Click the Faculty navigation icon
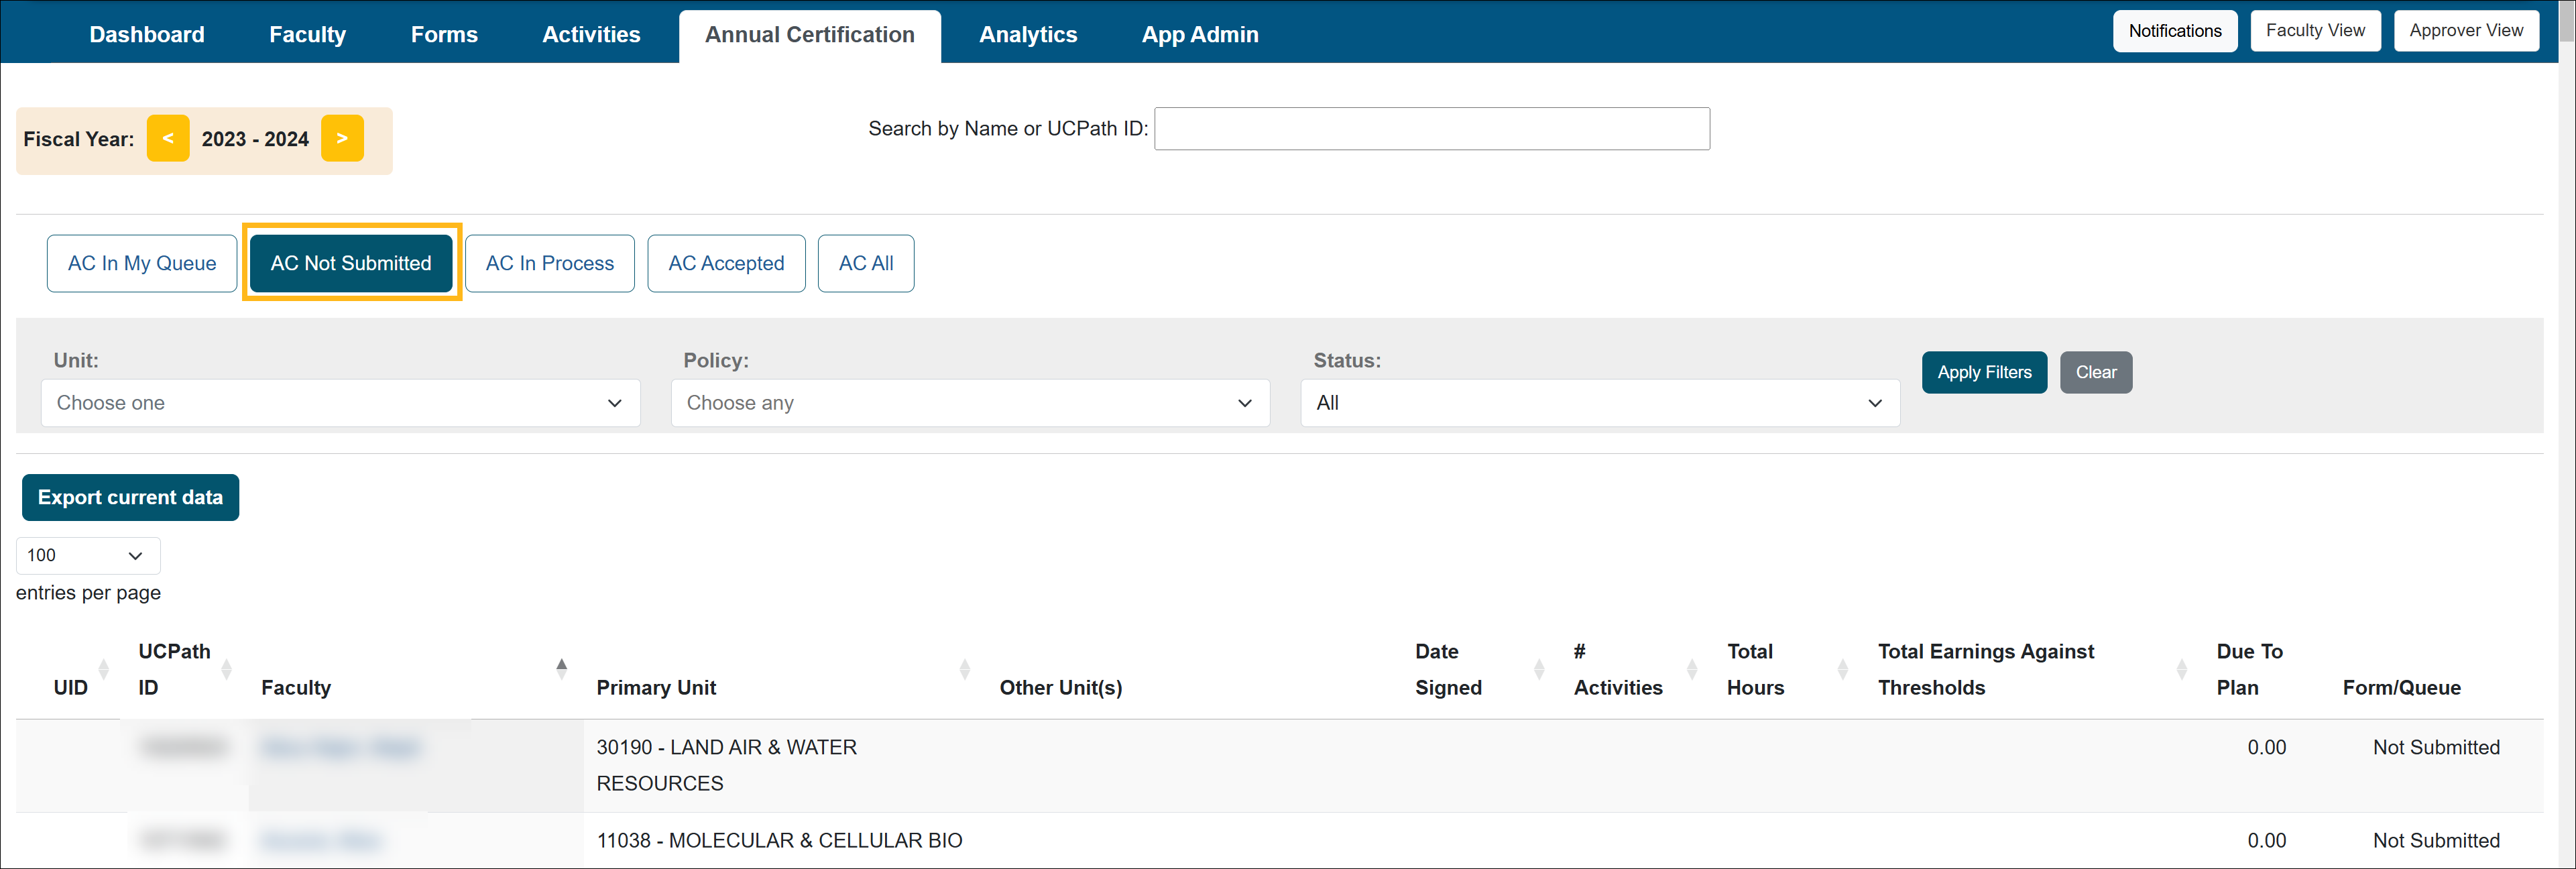Screen dimensions: 2576x869 306,32
